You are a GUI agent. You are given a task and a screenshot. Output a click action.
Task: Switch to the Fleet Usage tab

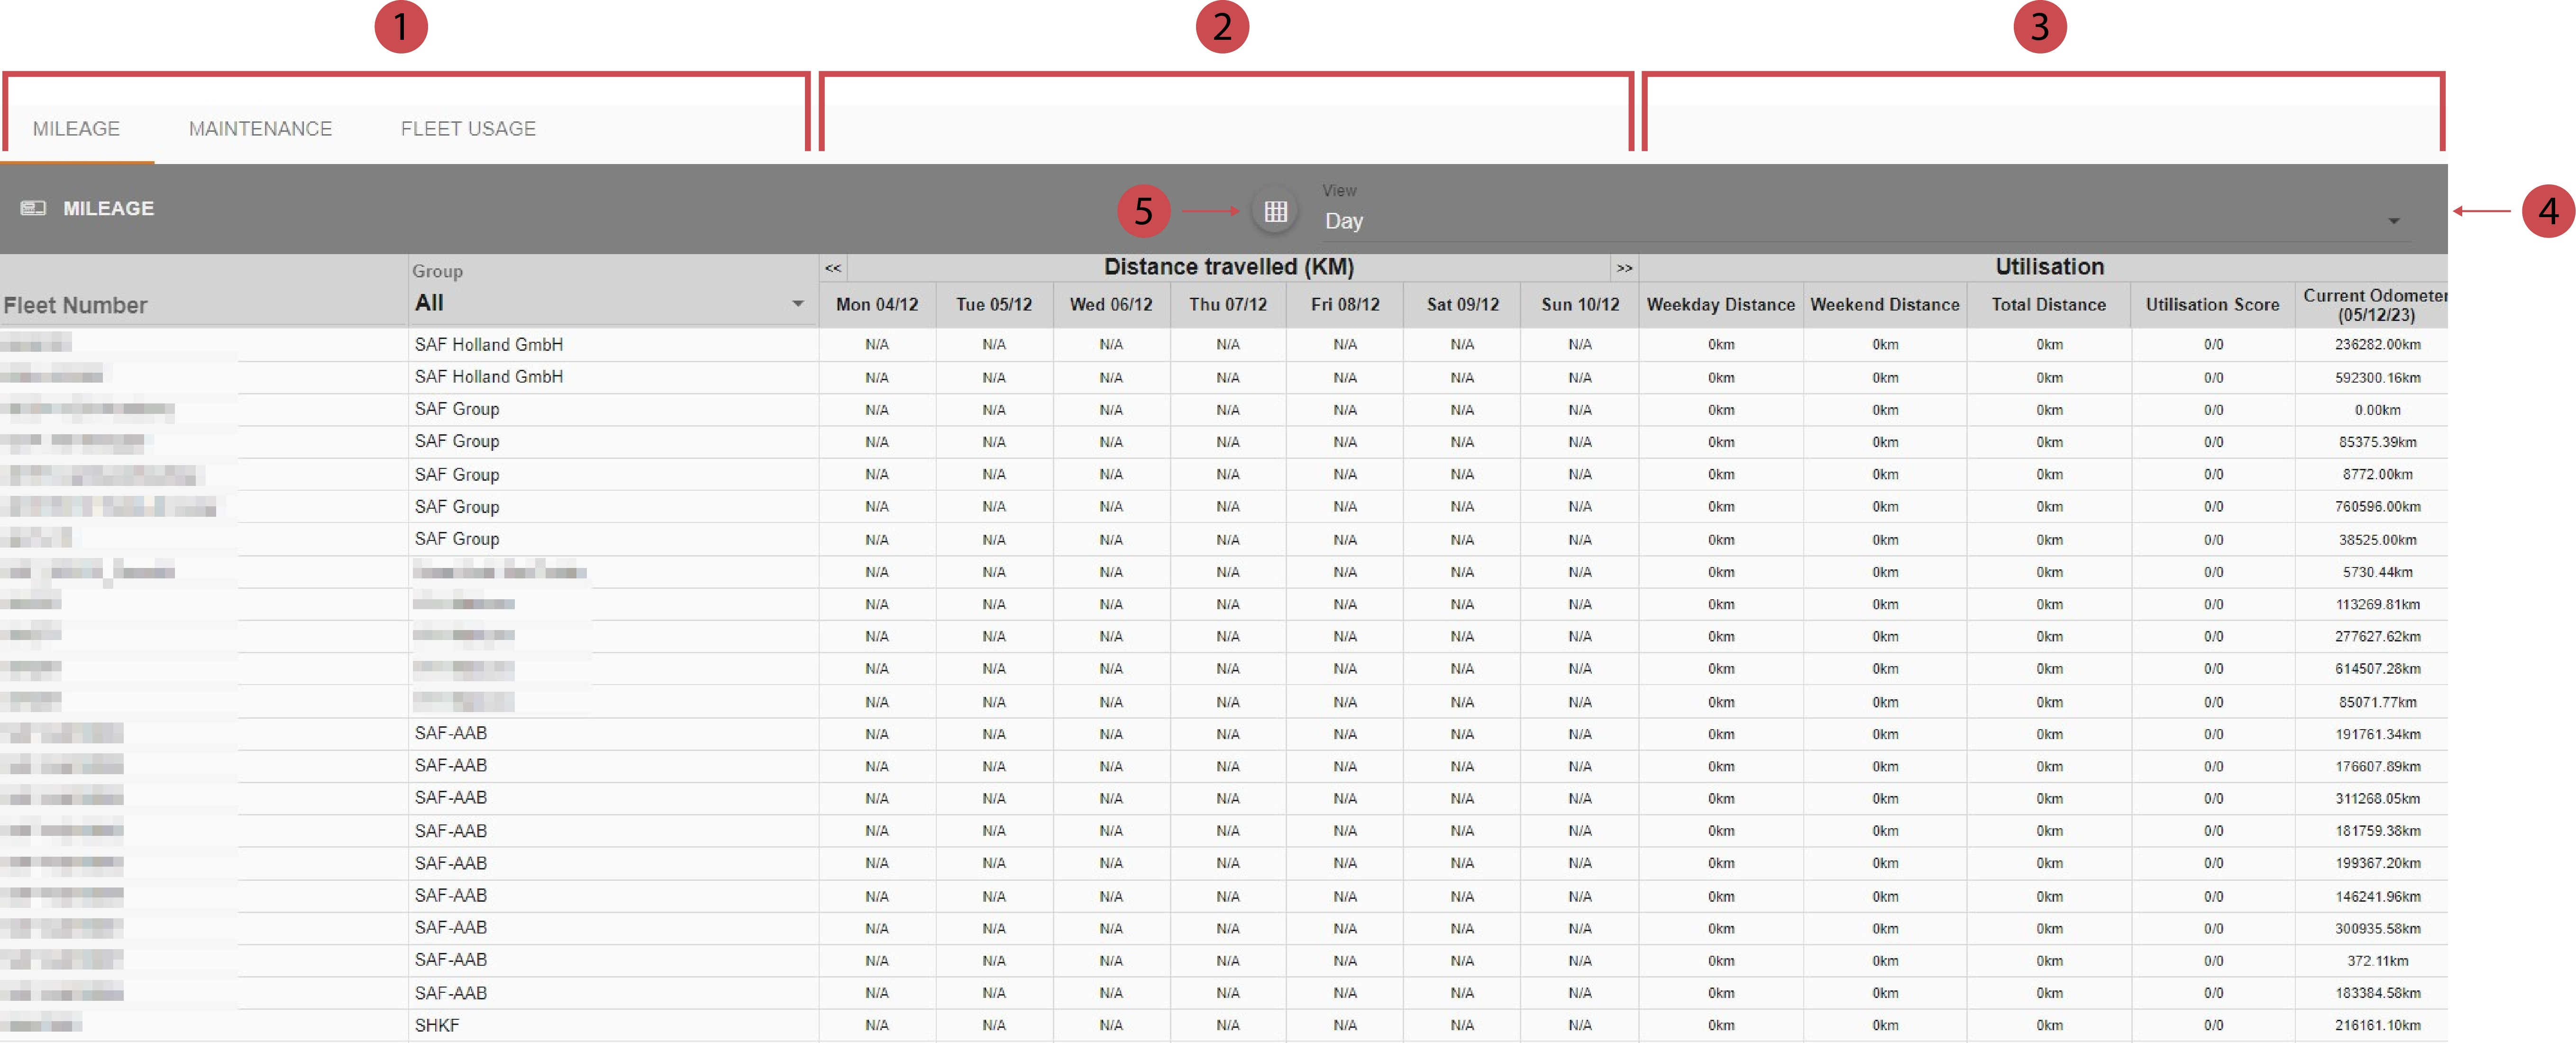pos(468,129)
